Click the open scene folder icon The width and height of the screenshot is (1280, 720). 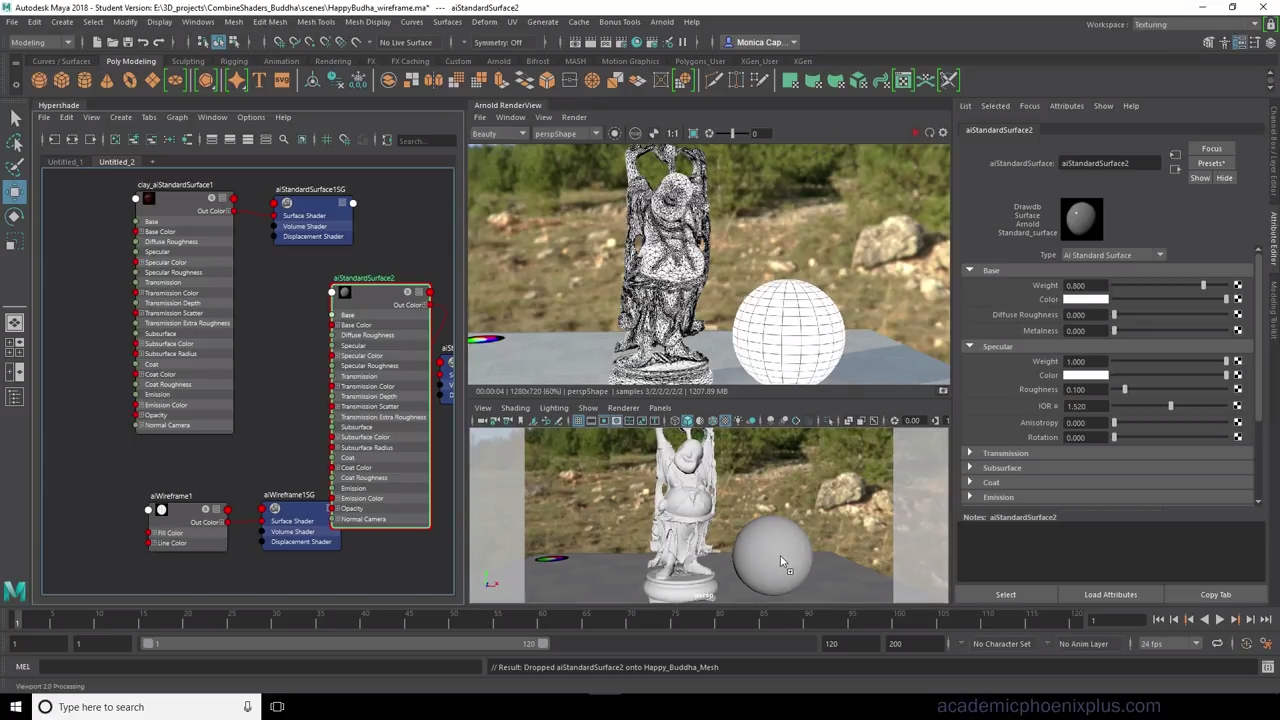[112, 42]
